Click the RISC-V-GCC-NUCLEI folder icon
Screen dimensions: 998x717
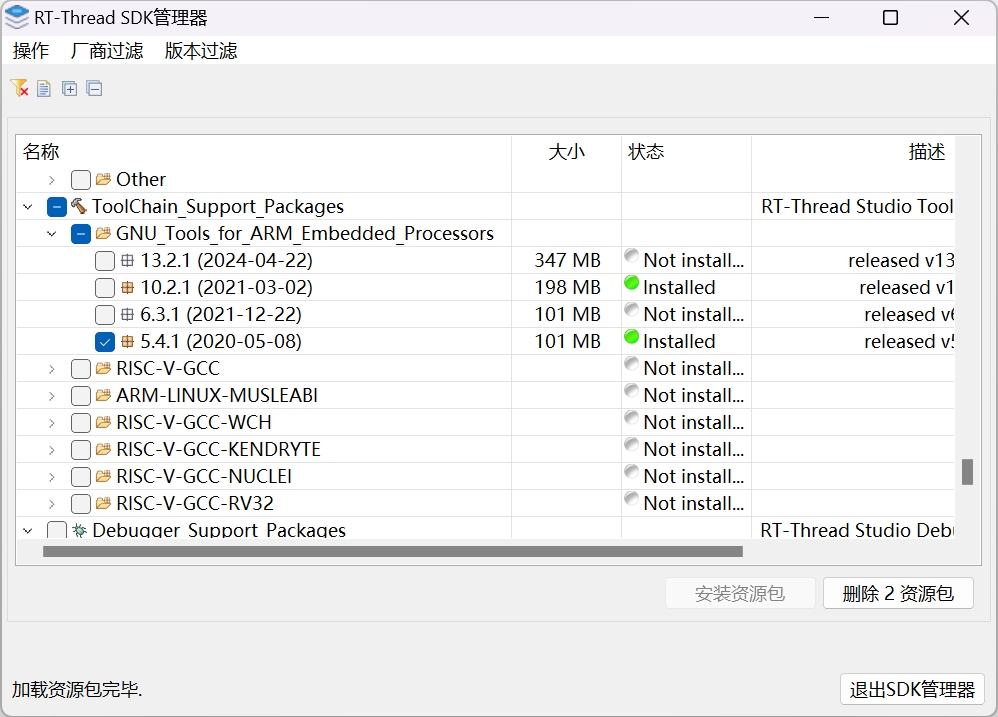103,477
